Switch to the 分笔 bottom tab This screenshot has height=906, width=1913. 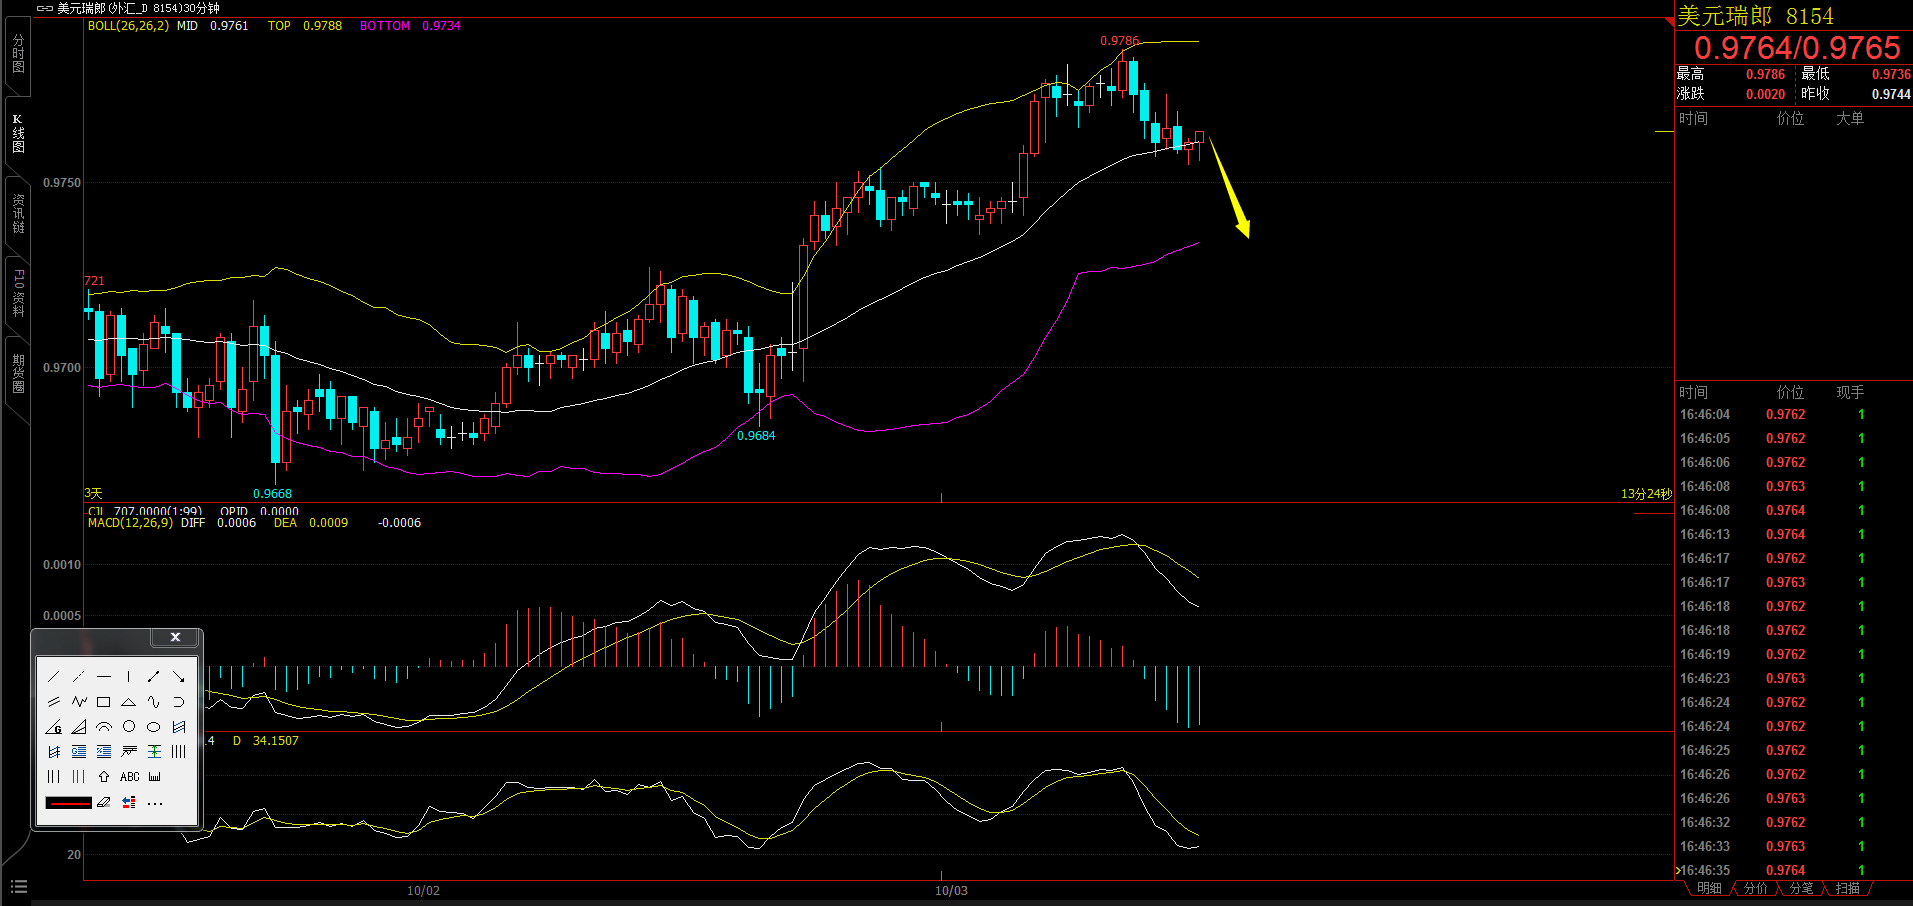tap(1801, 888)
